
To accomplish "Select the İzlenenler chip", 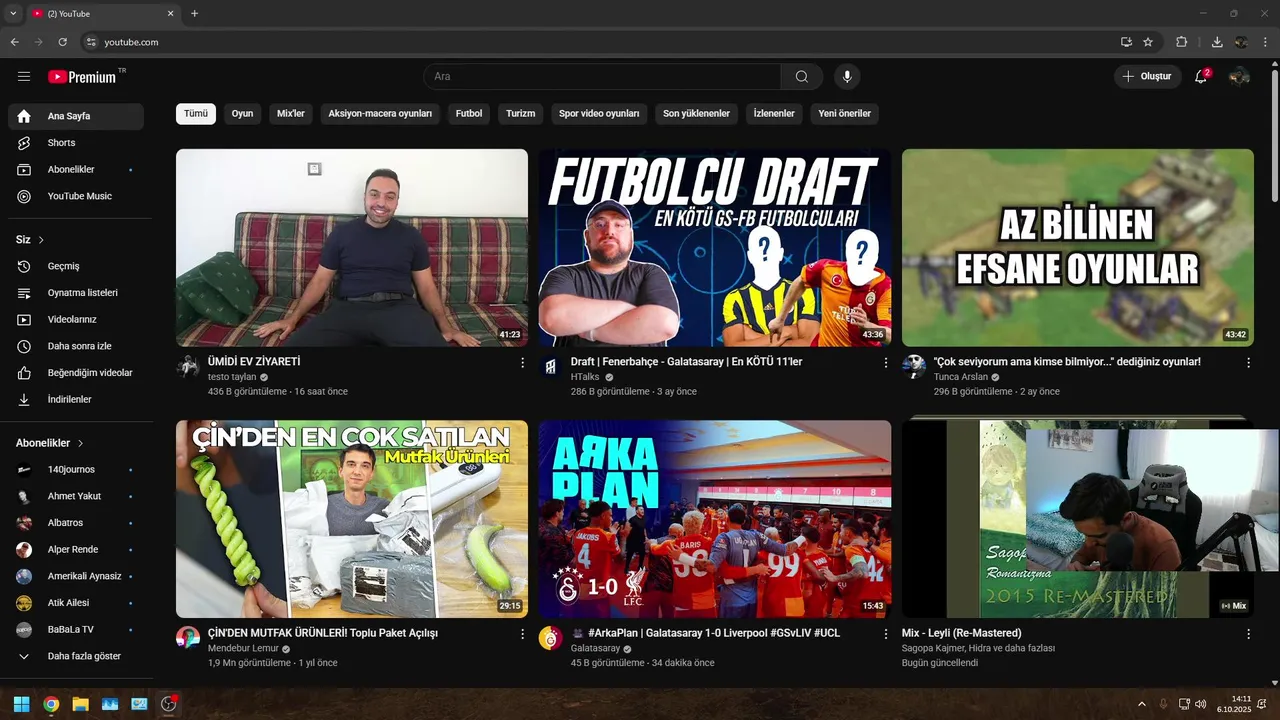I will click(774, 114).
